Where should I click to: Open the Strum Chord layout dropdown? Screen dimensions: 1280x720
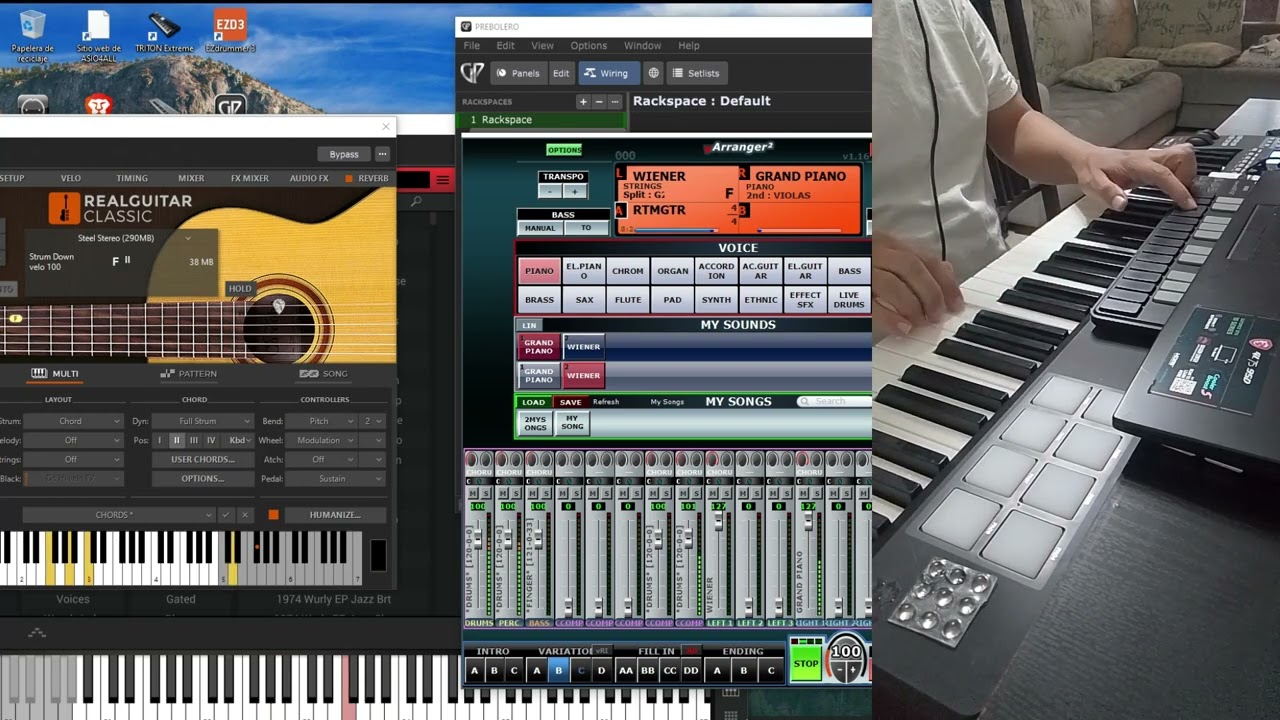point(73,421)
